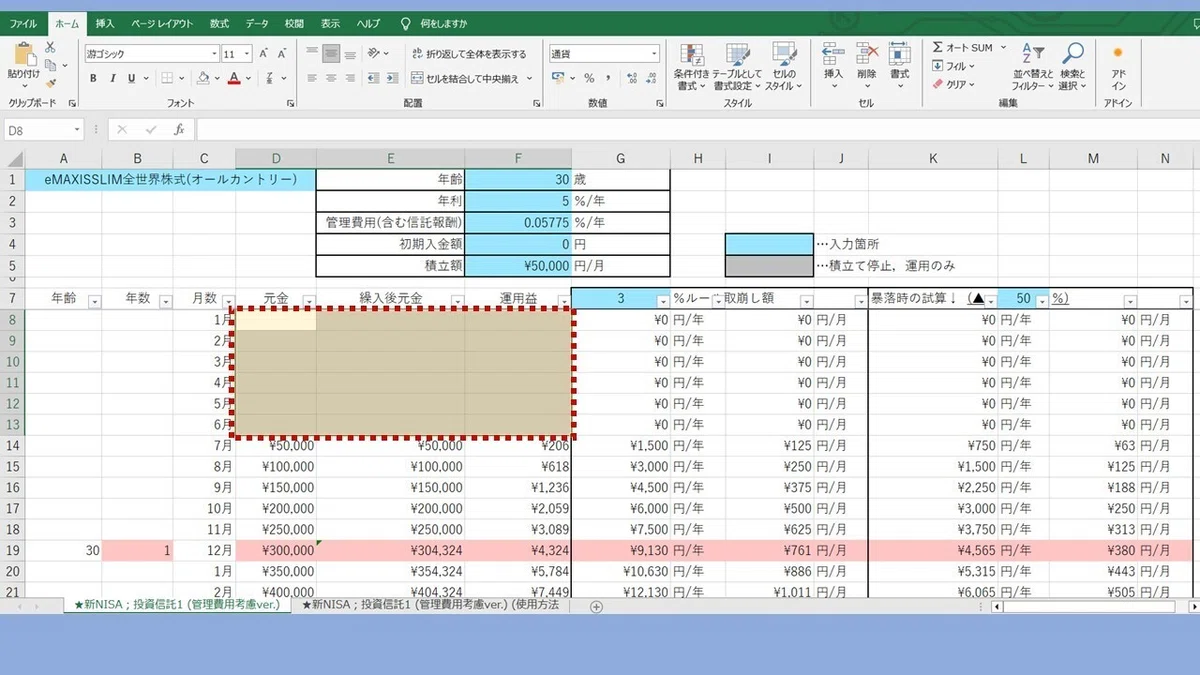The height and width of the screenshot is (675, 1200).
Task: Open セルのスタイル cell styles
Action: point(784,67)
